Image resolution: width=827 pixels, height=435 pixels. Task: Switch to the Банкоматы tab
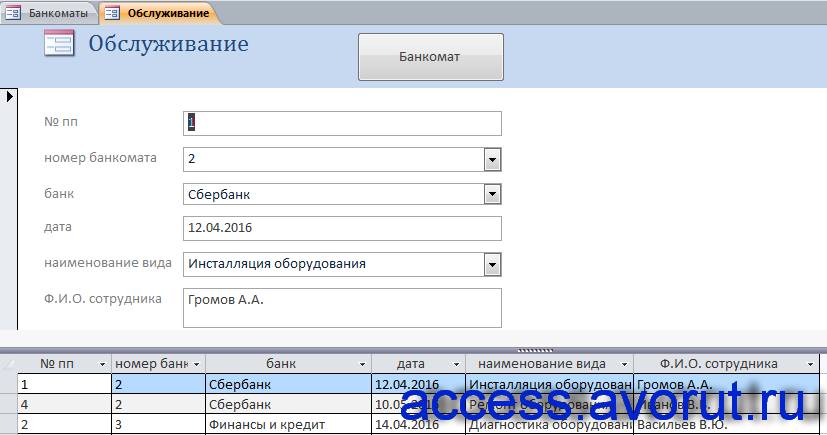pos(50,13)
